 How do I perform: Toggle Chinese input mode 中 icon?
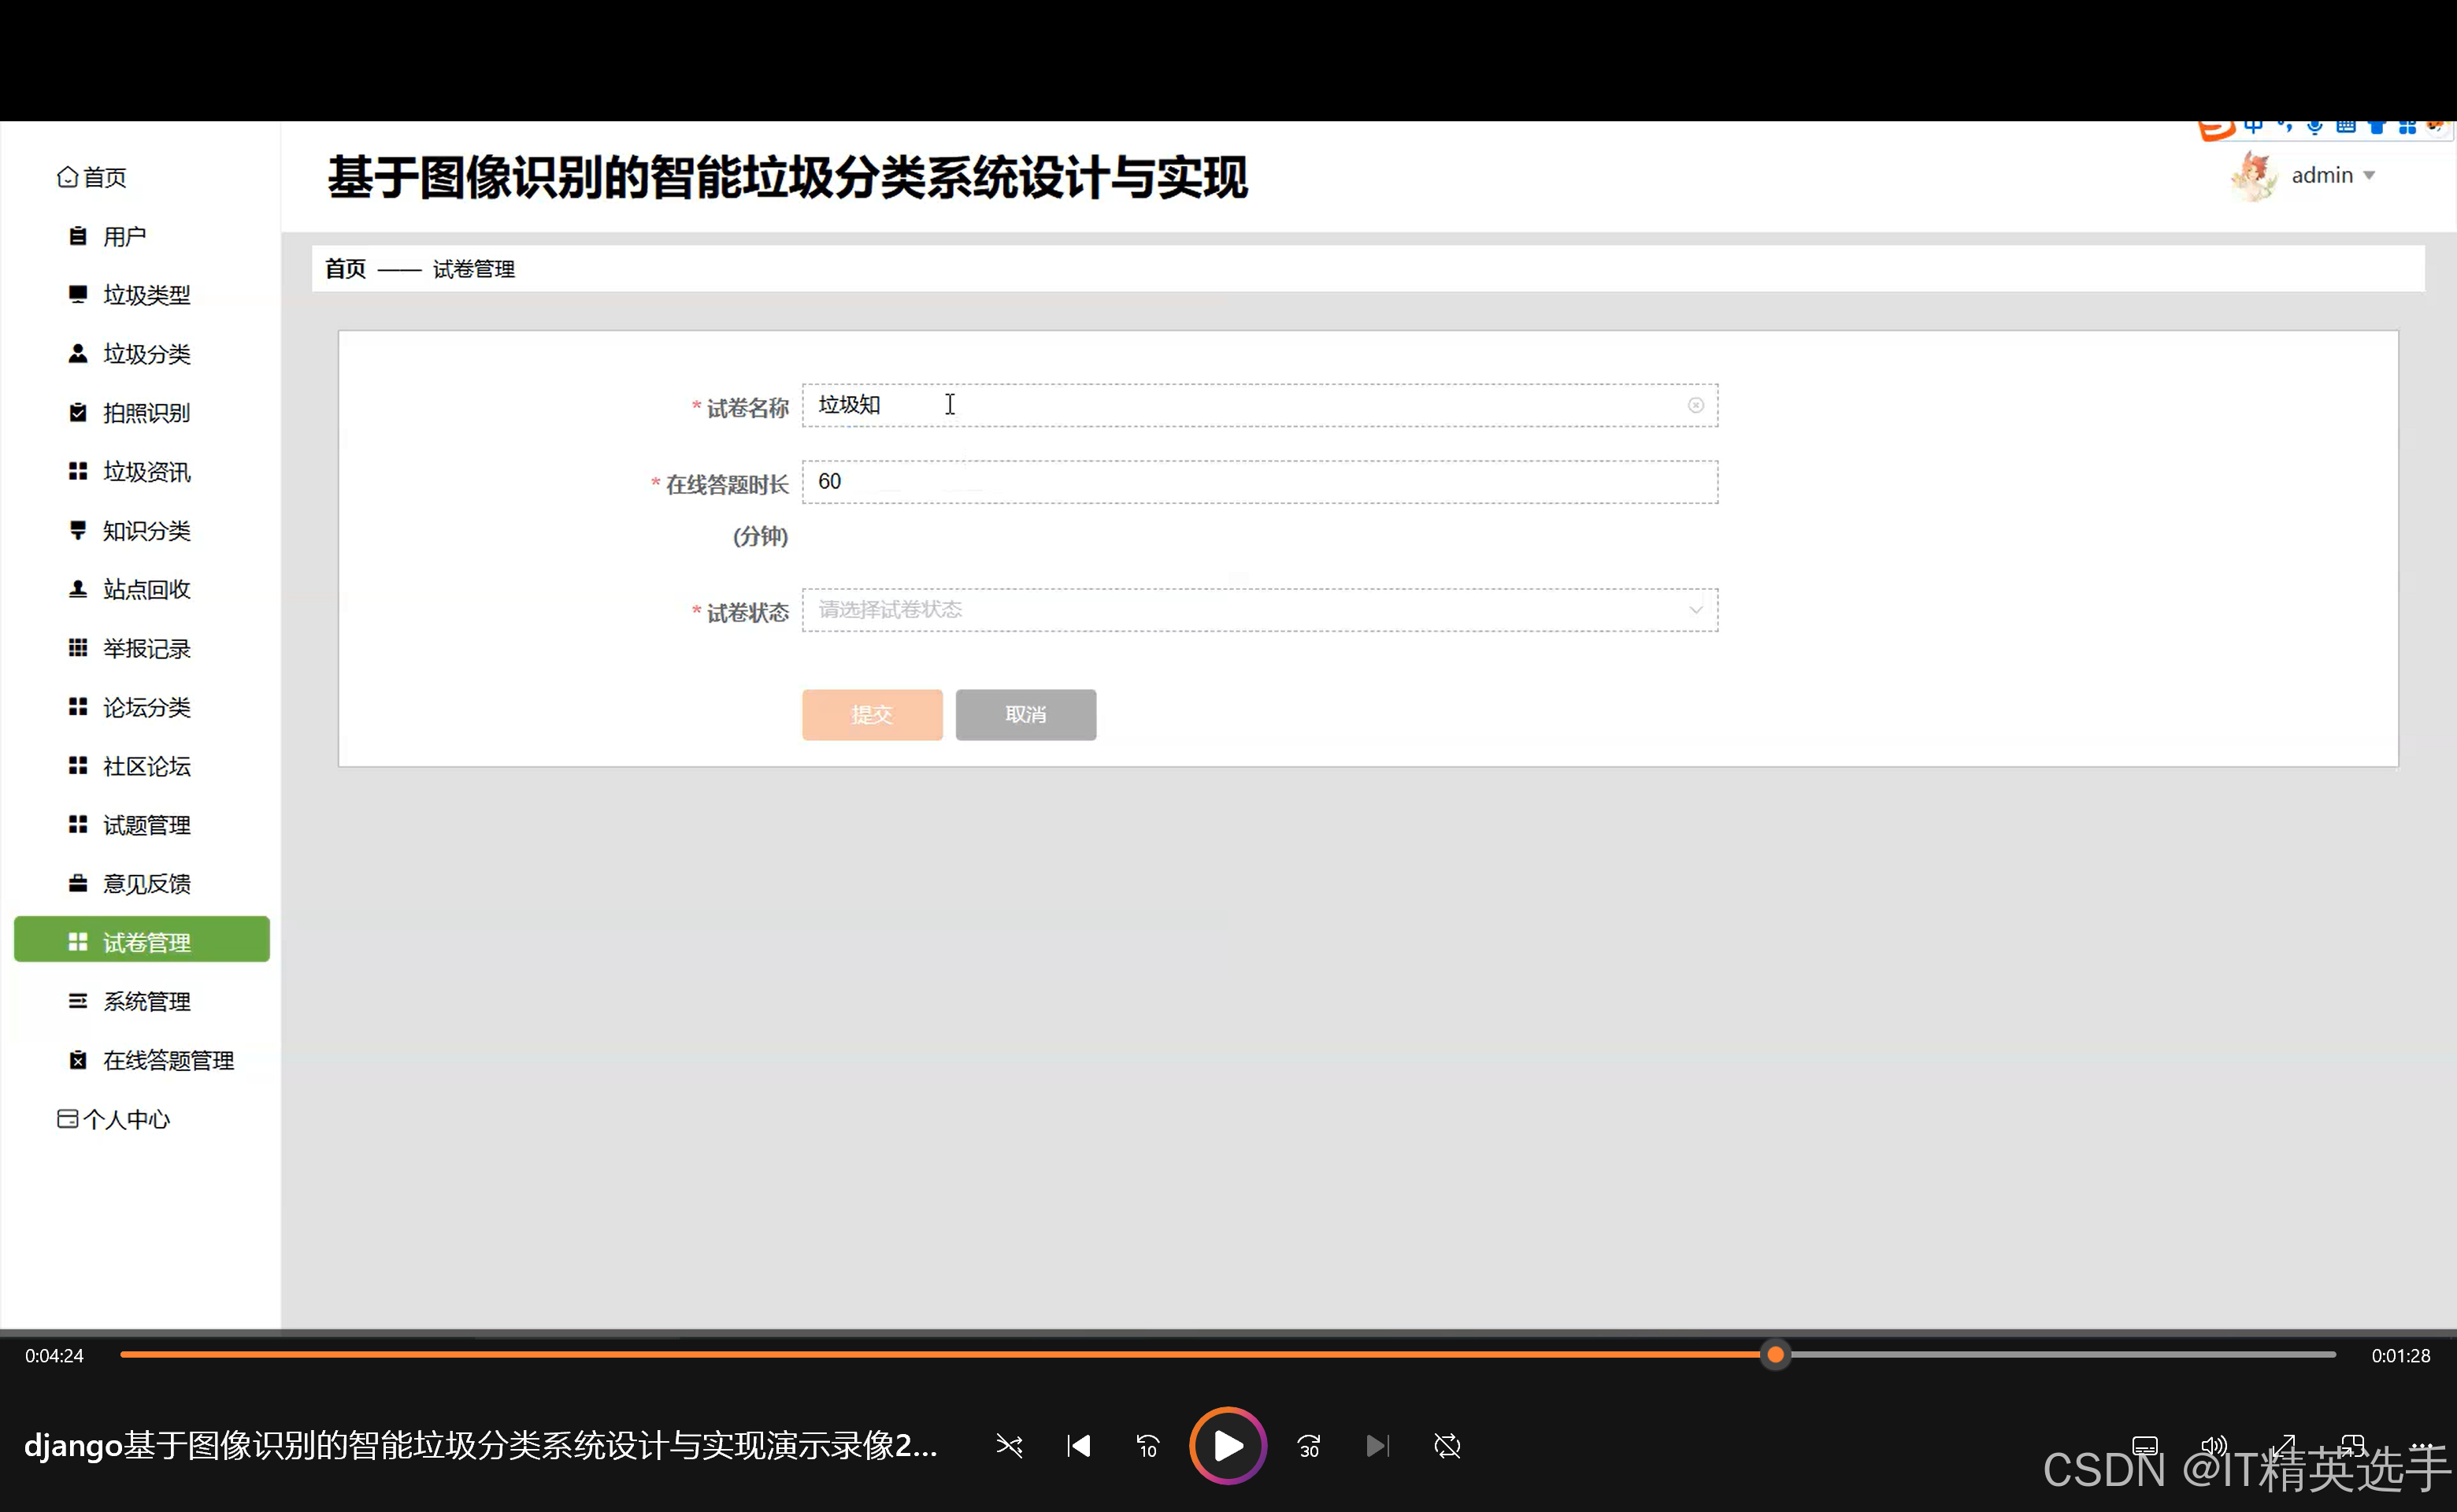click(2253, 127)
